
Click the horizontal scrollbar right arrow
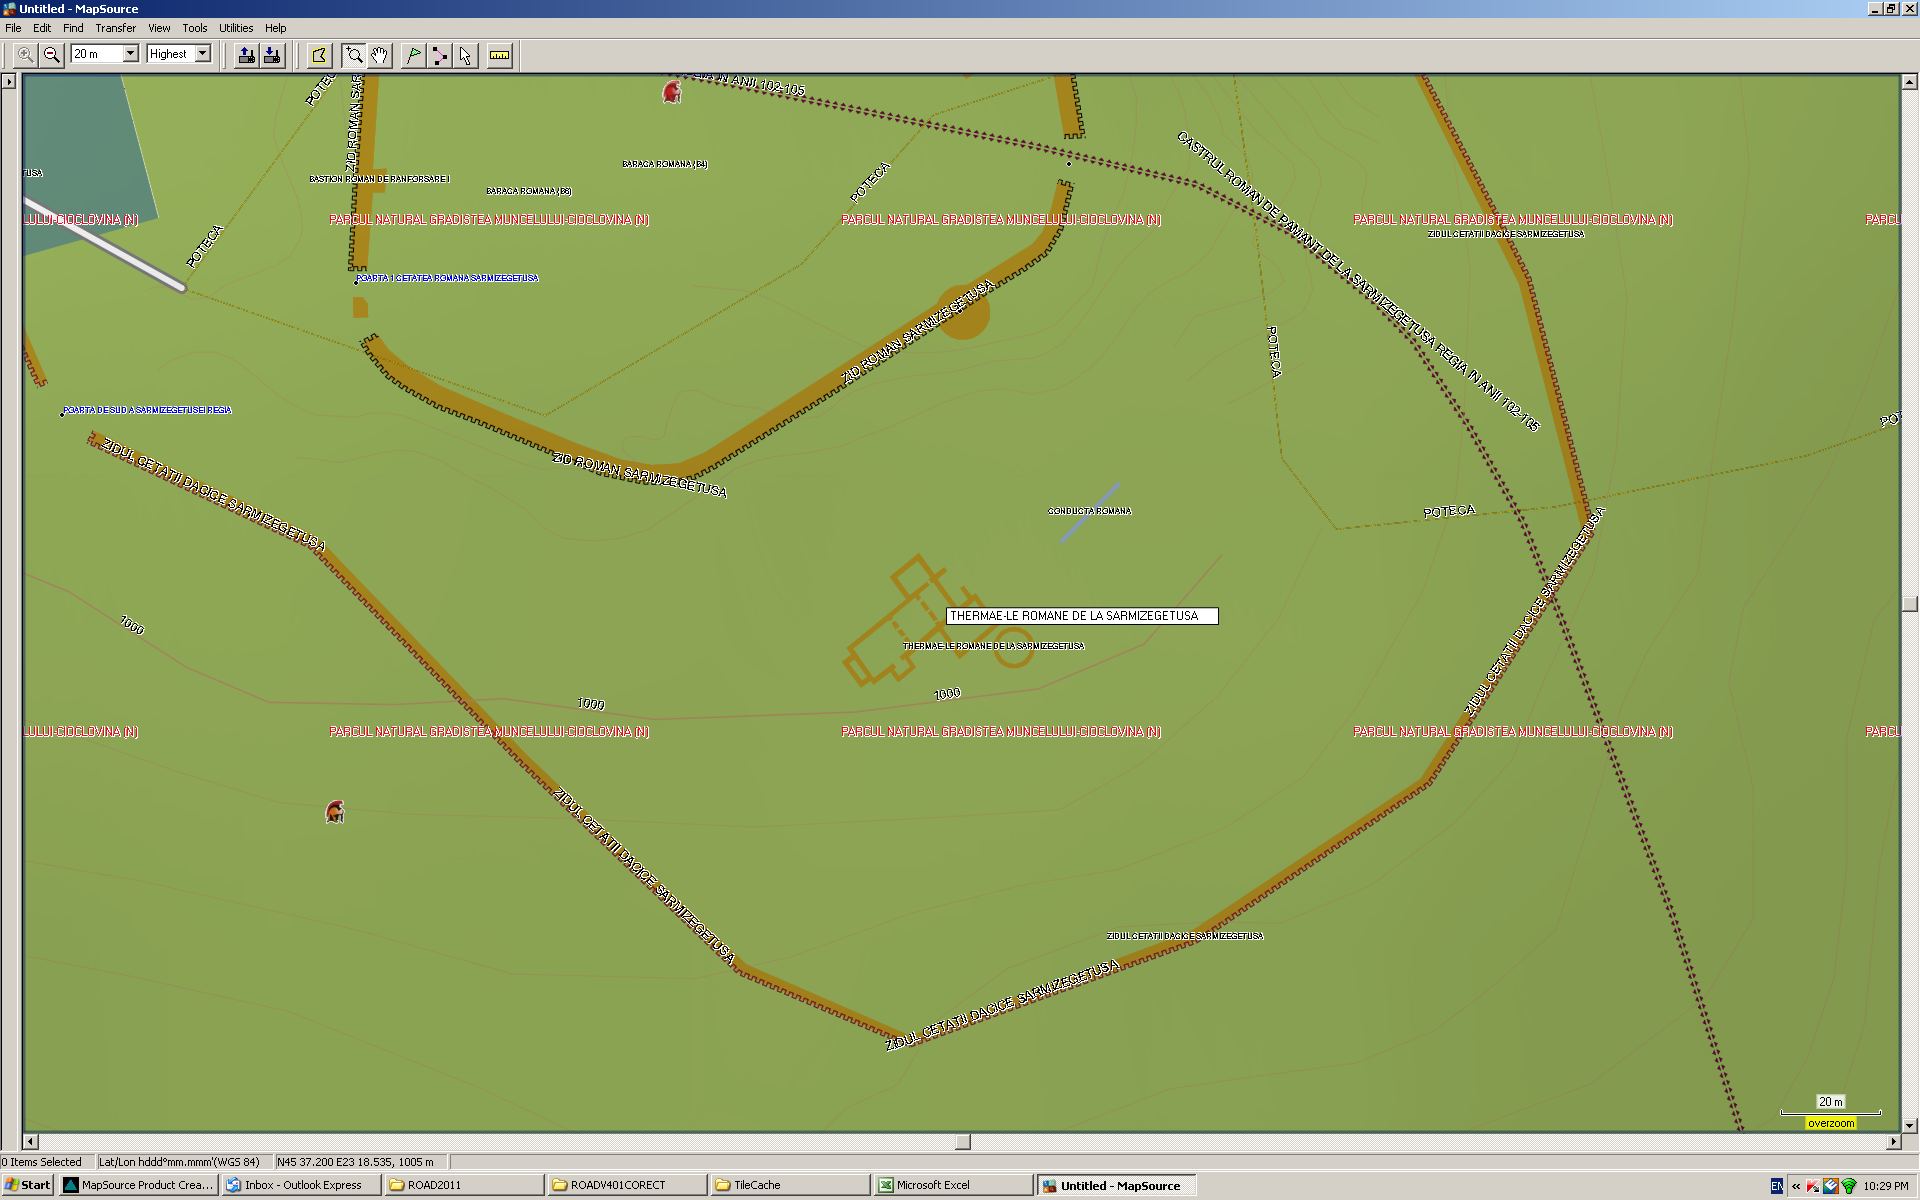pos(1893,1141)
